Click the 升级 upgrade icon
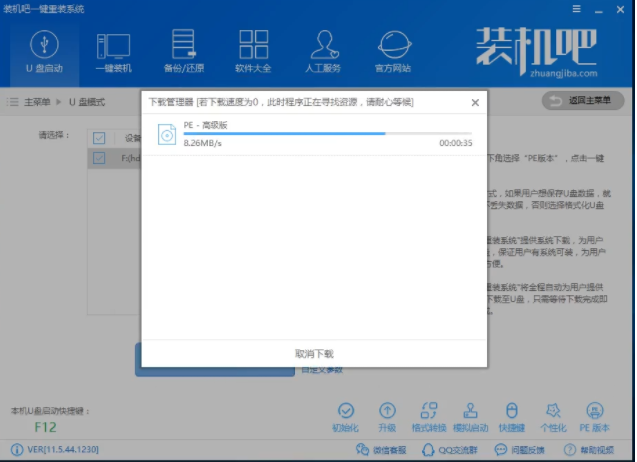The image size is (637, 462). click(387, 416)
